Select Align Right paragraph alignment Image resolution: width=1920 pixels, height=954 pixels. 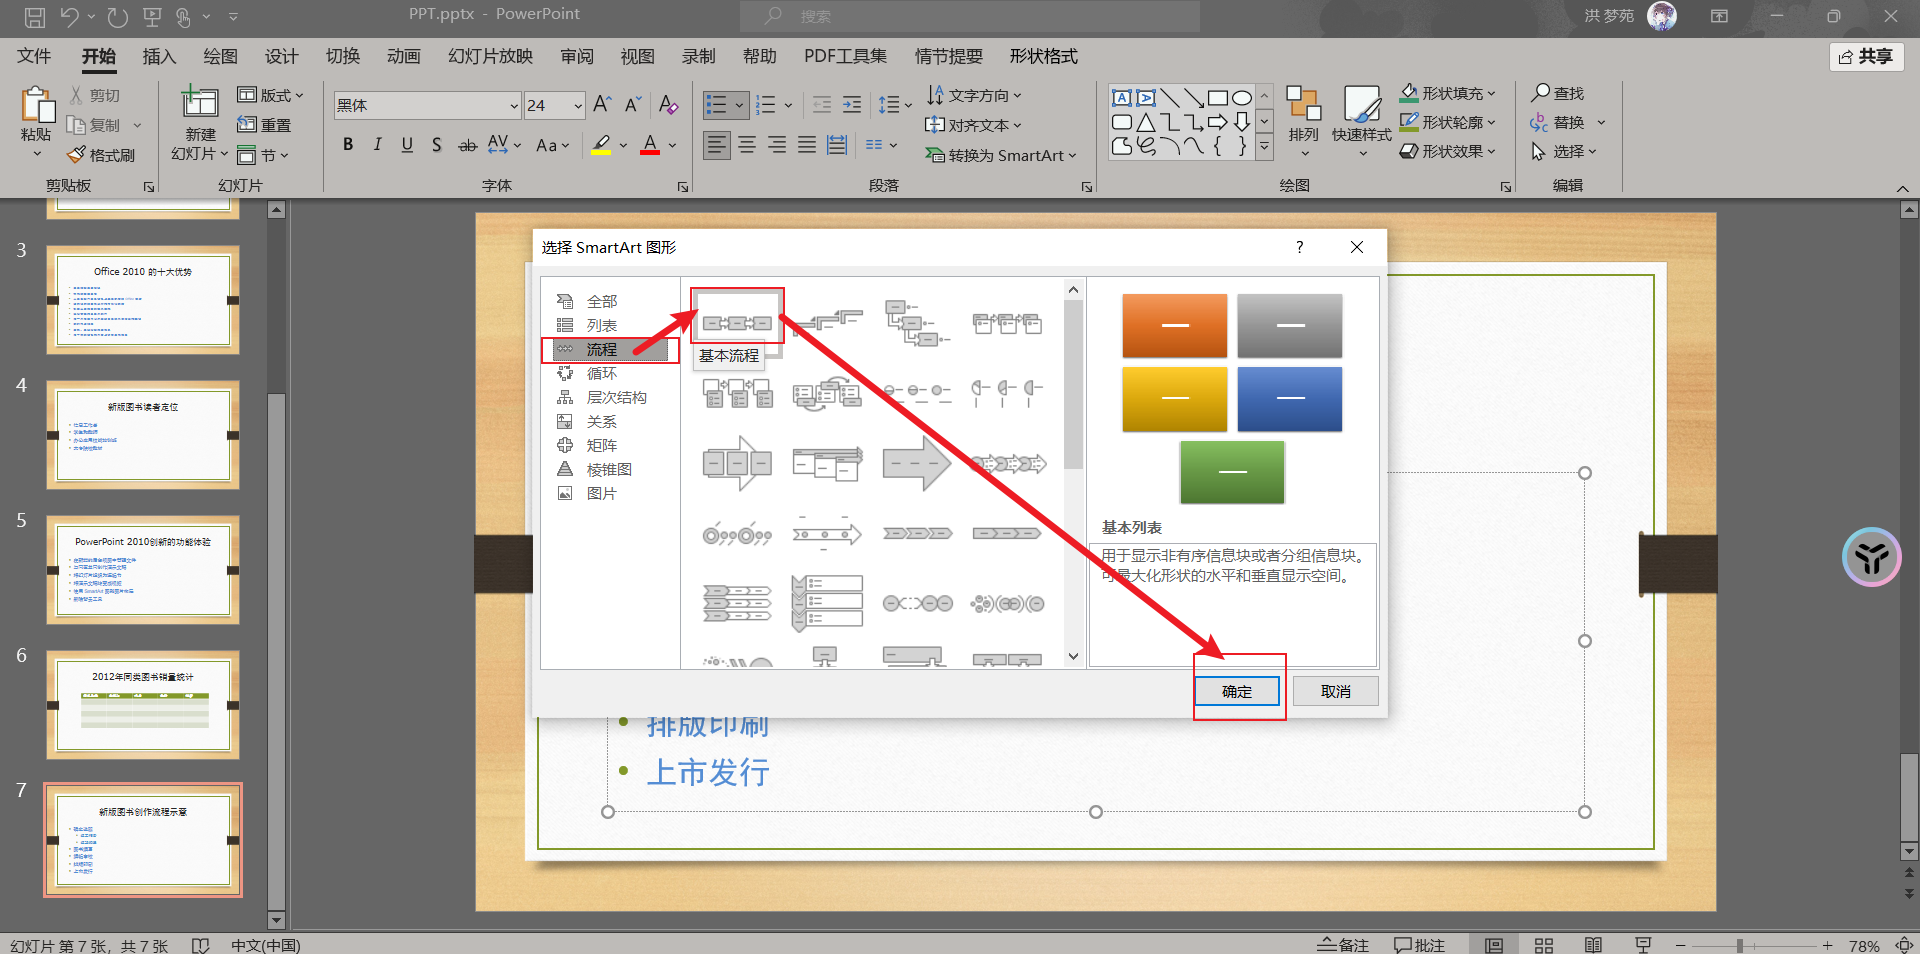click(777, 145)
